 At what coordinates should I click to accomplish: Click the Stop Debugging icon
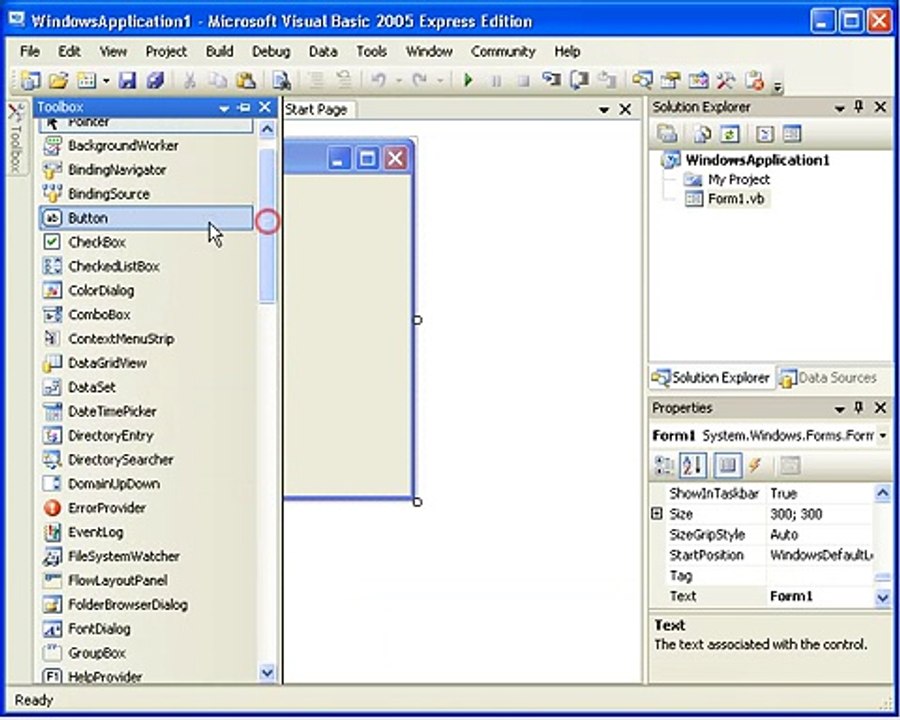[523, 81]
